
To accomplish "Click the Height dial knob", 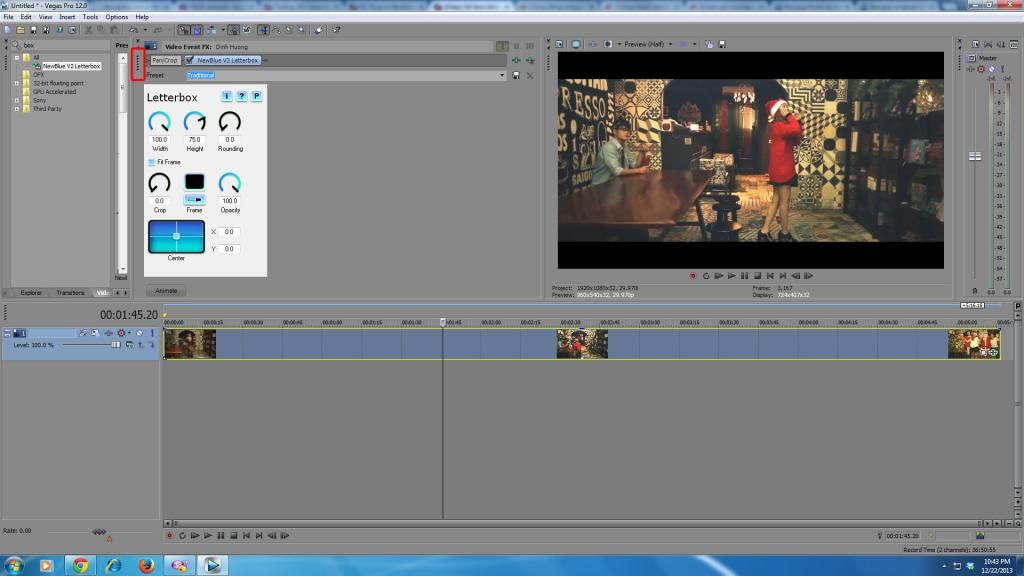I will 195,121.
